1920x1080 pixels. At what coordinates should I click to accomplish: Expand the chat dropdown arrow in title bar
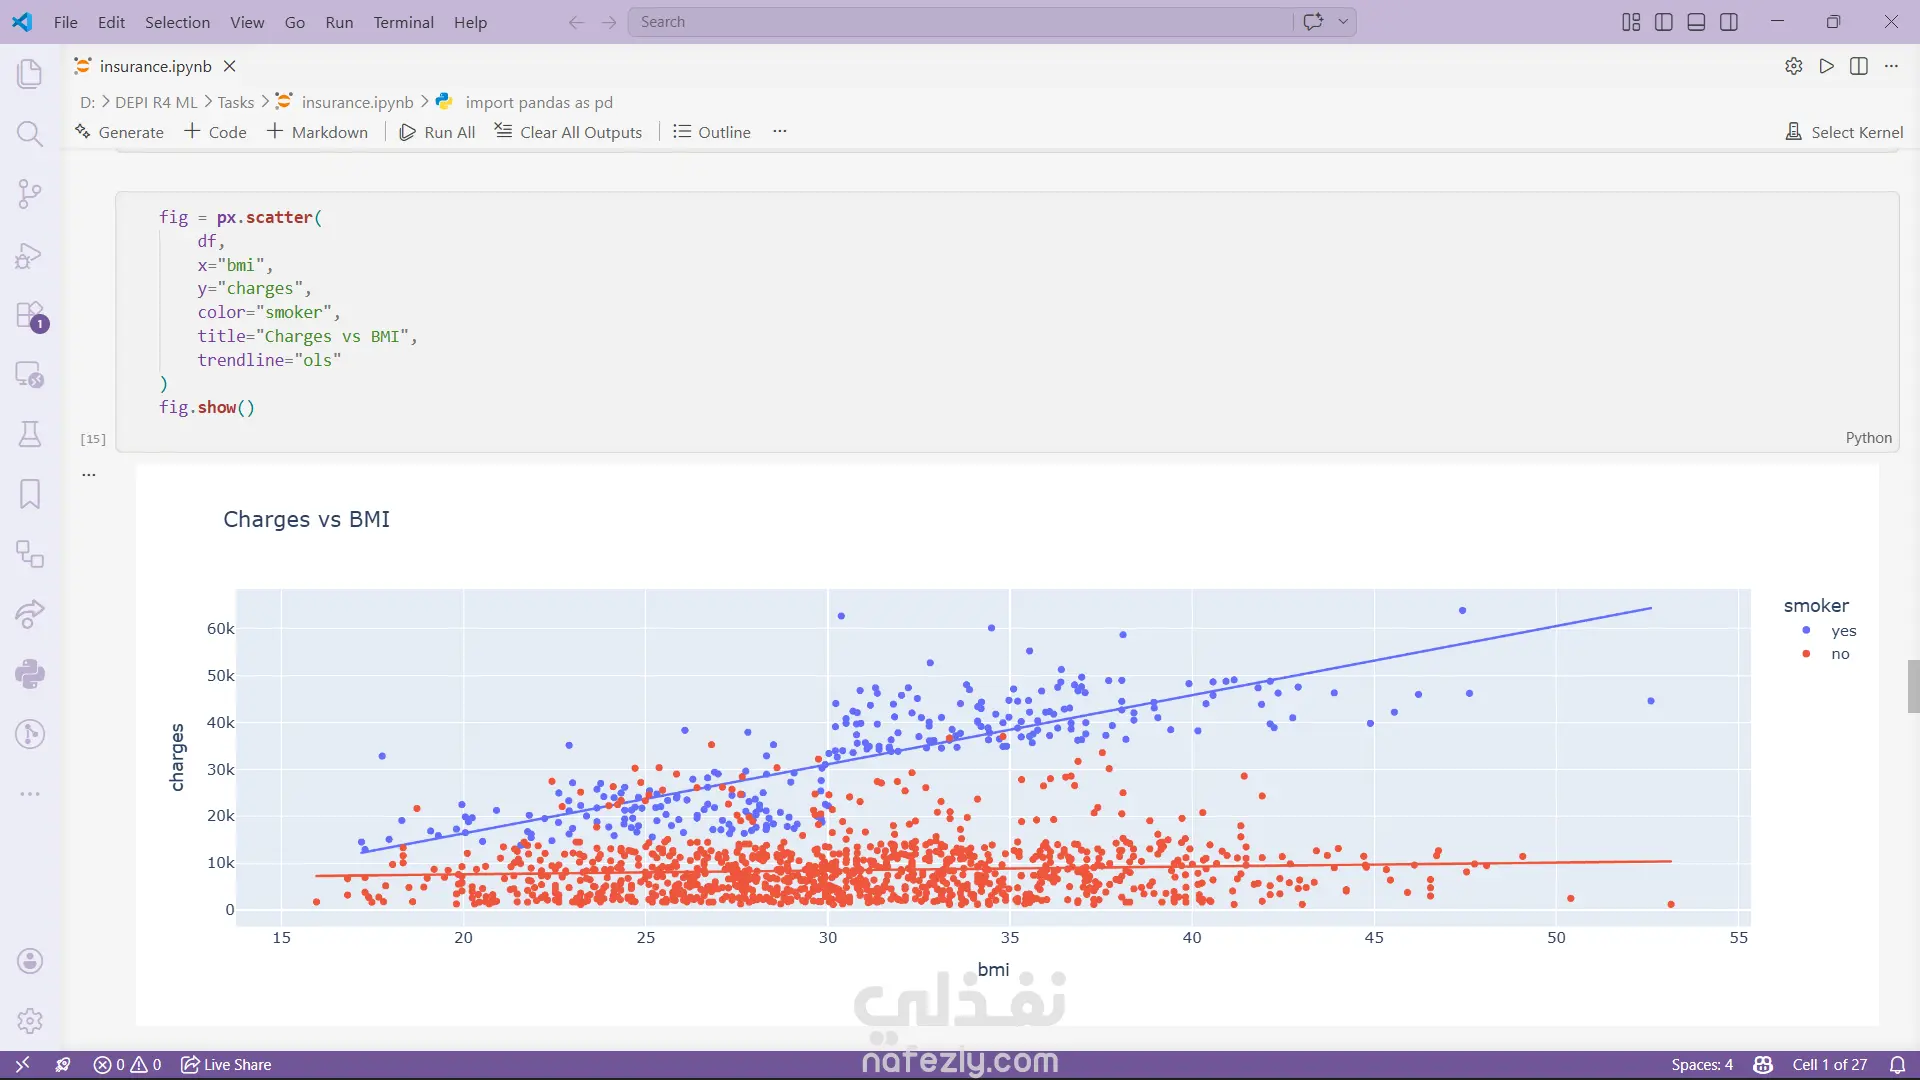pyautogui.click(x=1343, y=21)
